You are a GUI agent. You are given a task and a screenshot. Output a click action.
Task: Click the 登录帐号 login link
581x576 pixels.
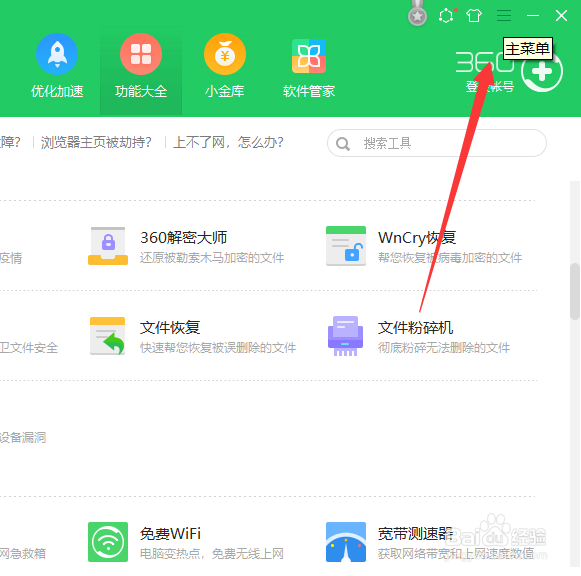click(x=490, y=87)
